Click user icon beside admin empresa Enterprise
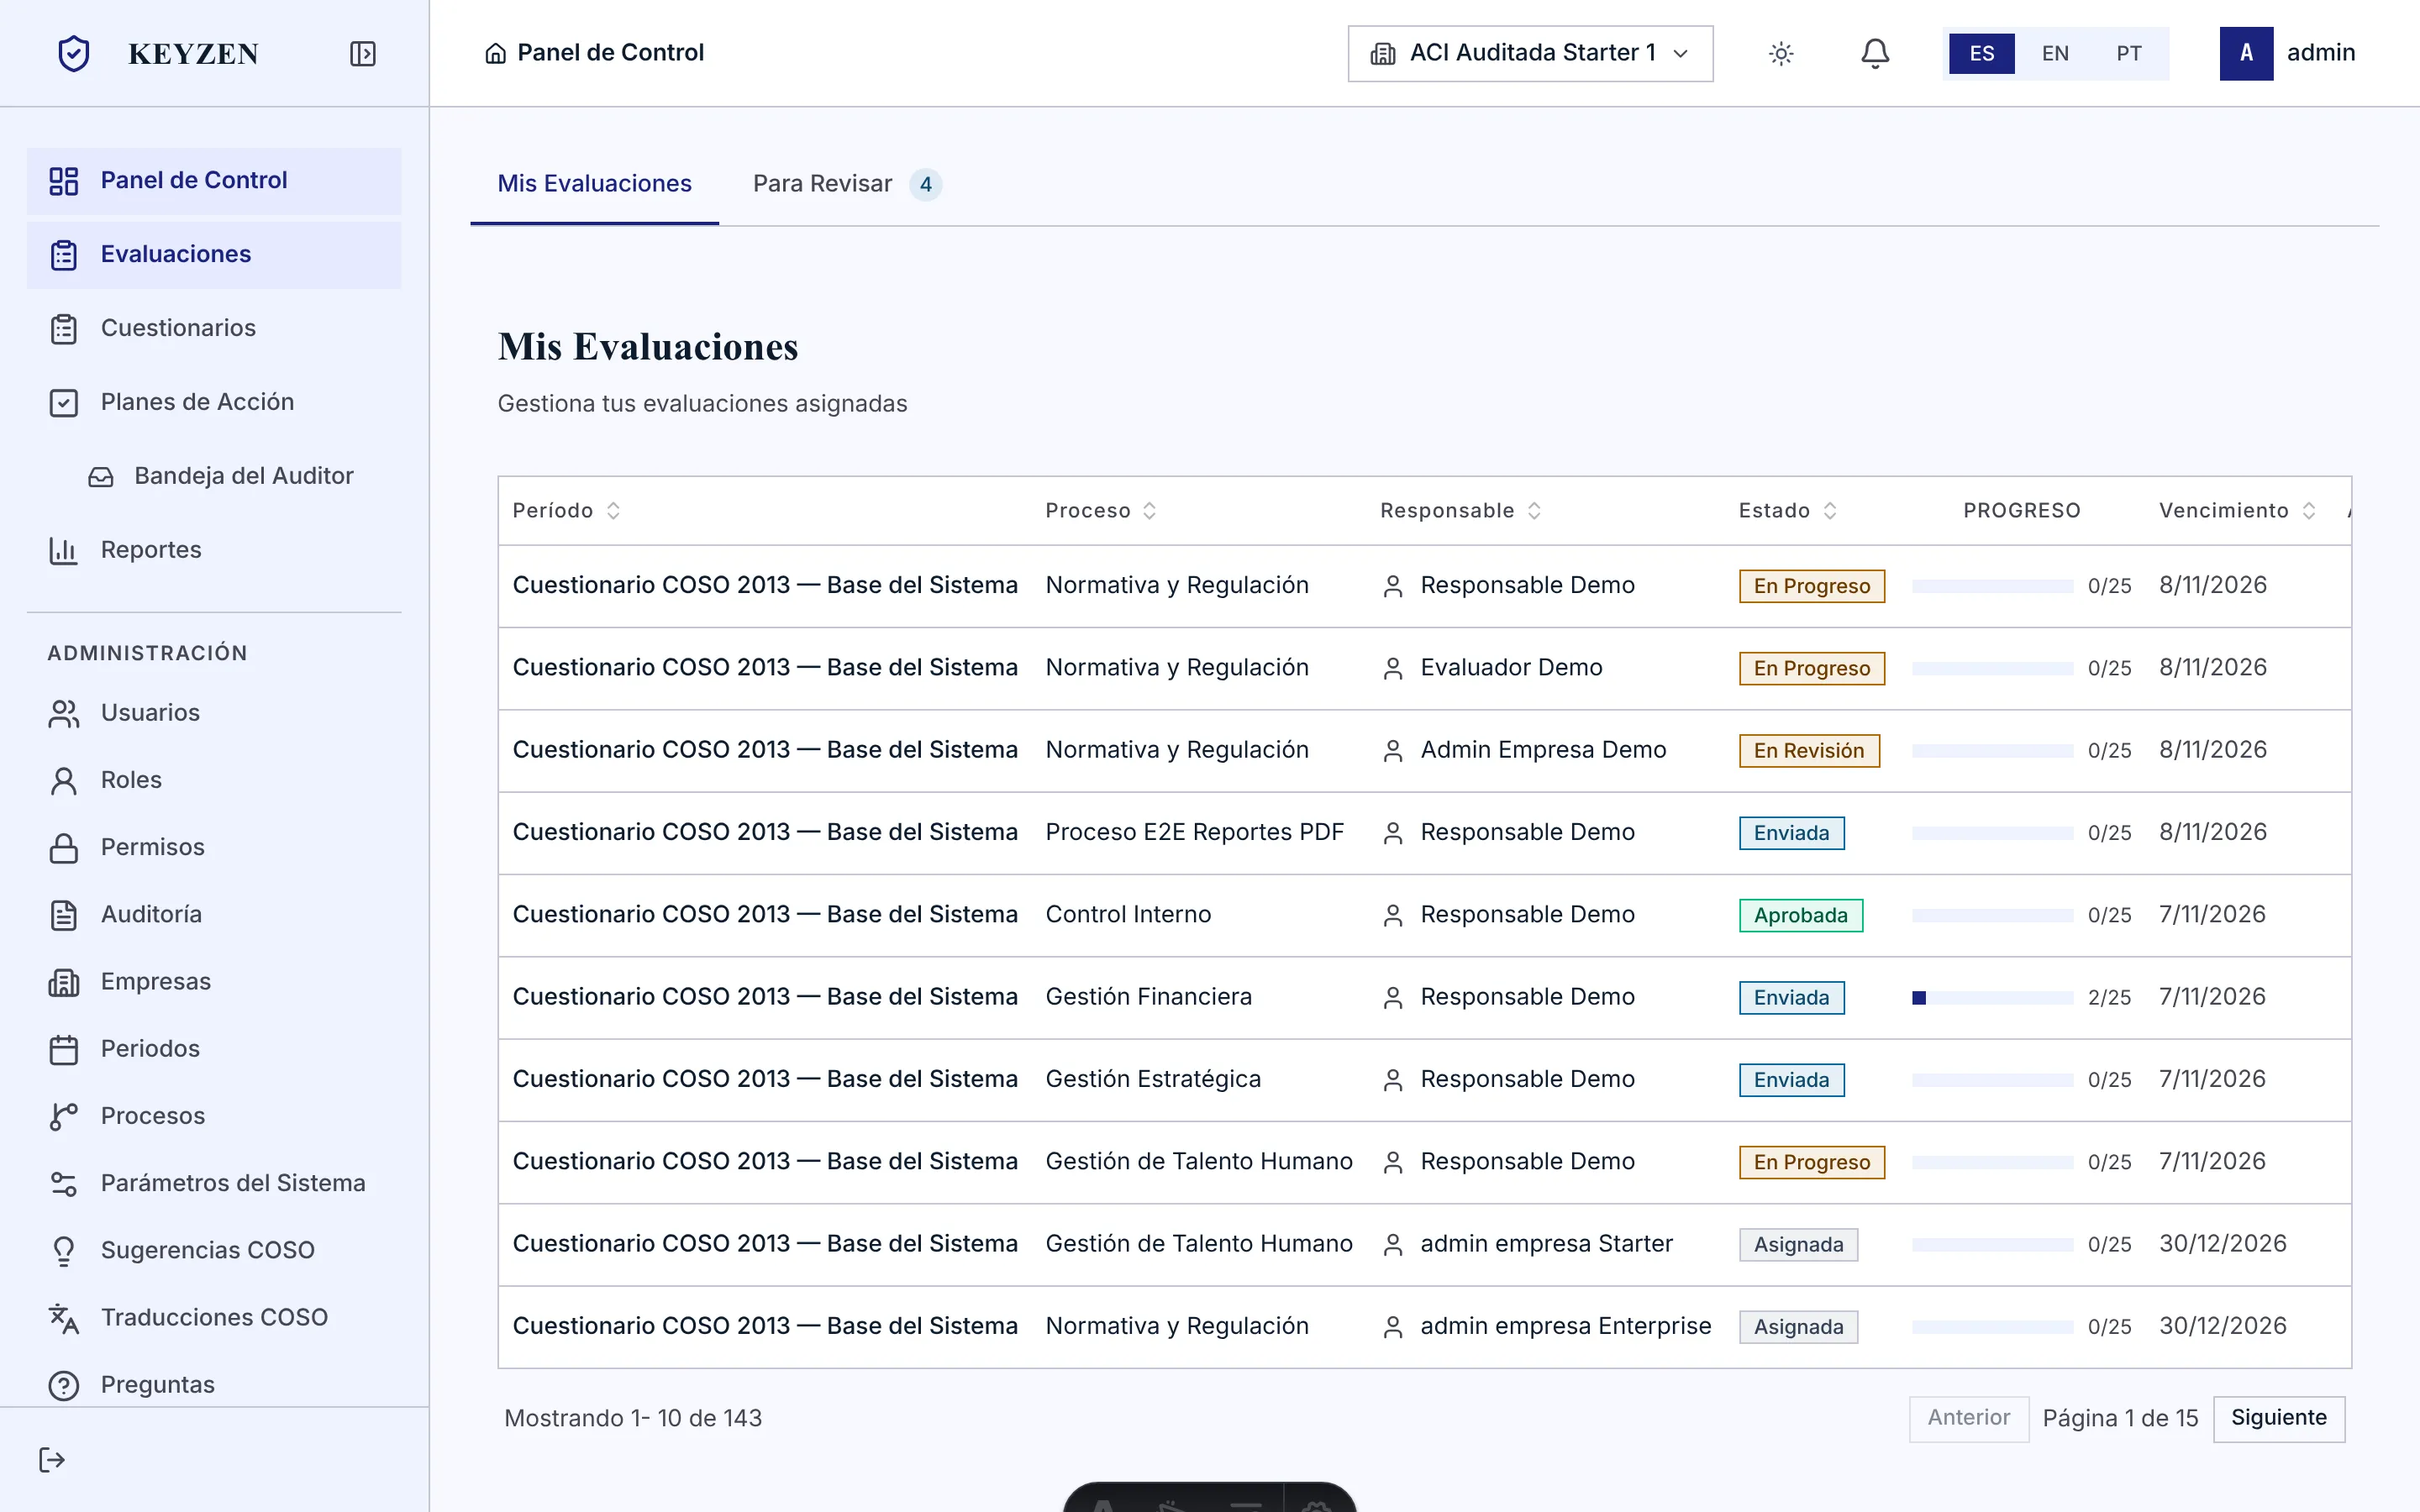Image resolution: width=2420 pixels, height=1512 pixels. pos(1392,1327)
